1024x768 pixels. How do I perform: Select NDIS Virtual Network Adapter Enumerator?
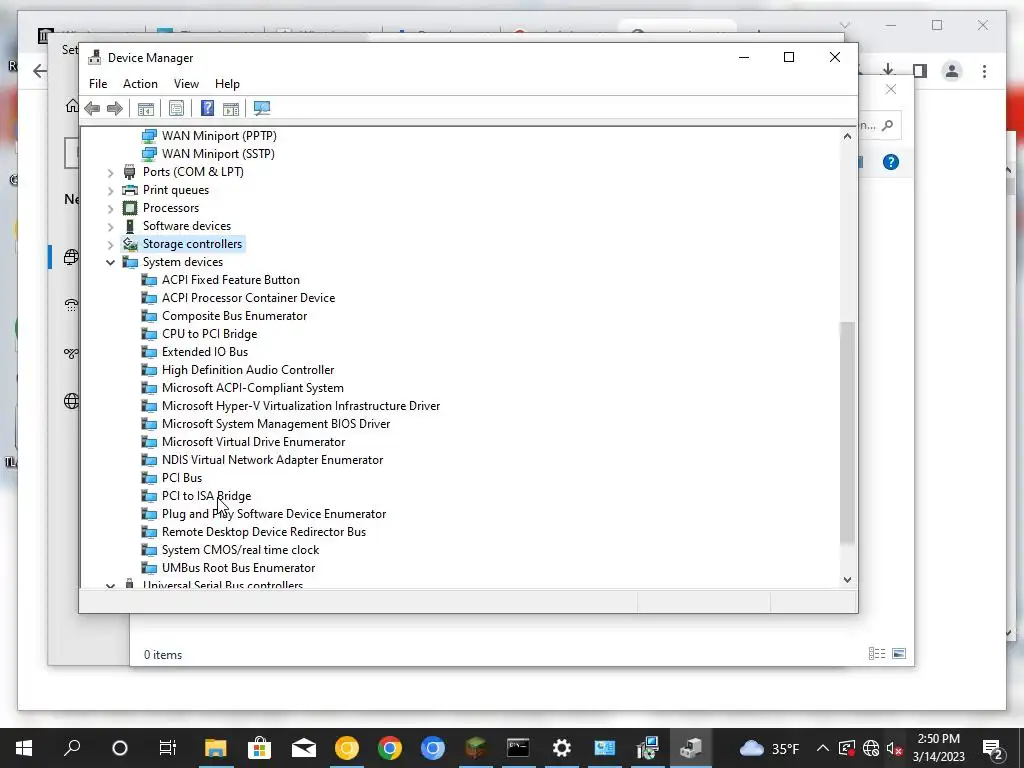pos(272,460)
